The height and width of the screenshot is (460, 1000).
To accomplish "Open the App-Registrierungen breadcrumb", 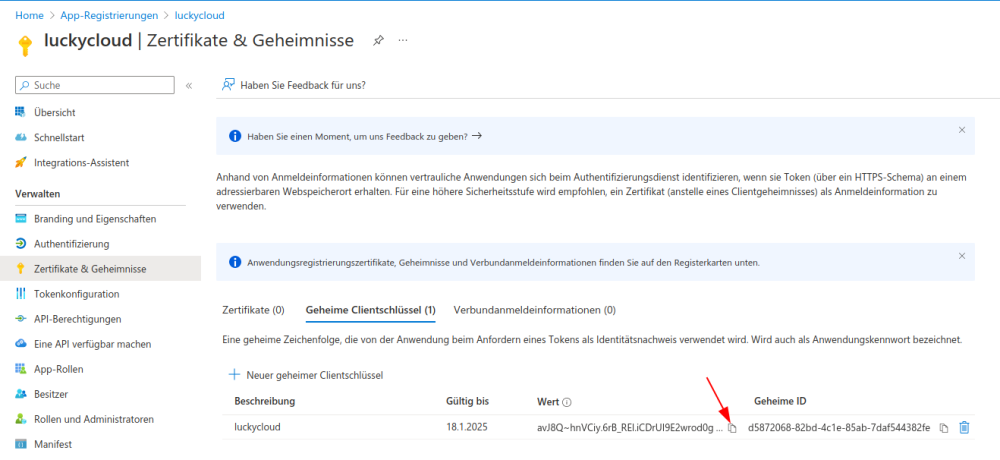I will tap(109, 15).
